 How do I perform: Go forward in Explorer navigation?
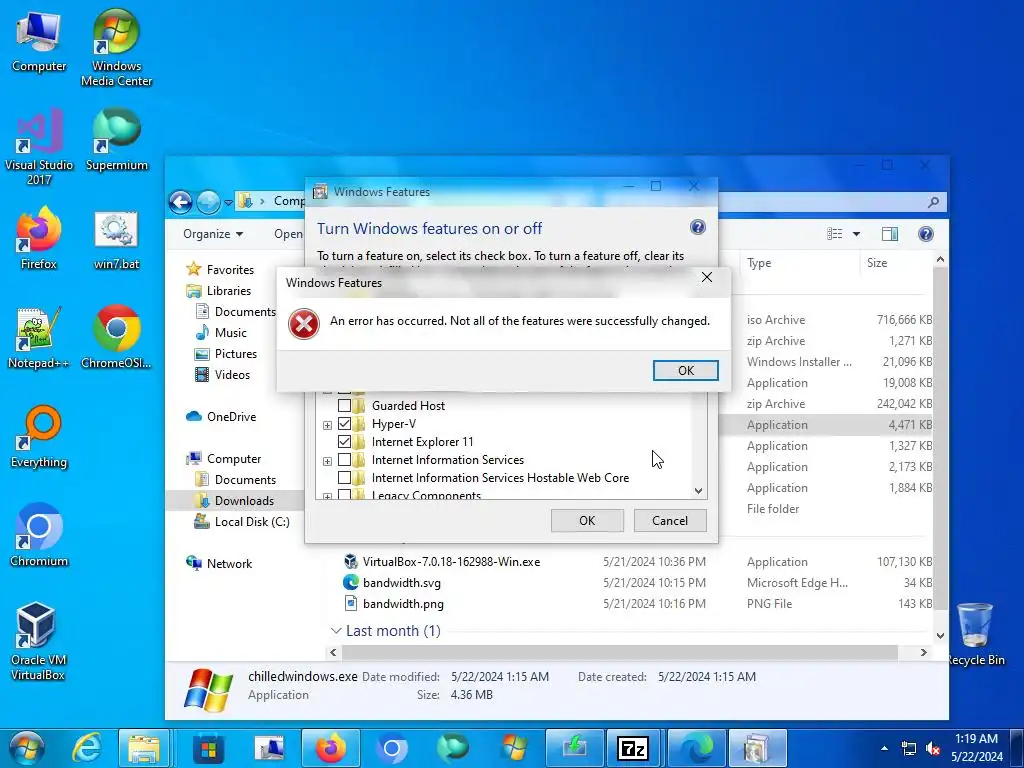pyautogui.click(x=208, y=202)
